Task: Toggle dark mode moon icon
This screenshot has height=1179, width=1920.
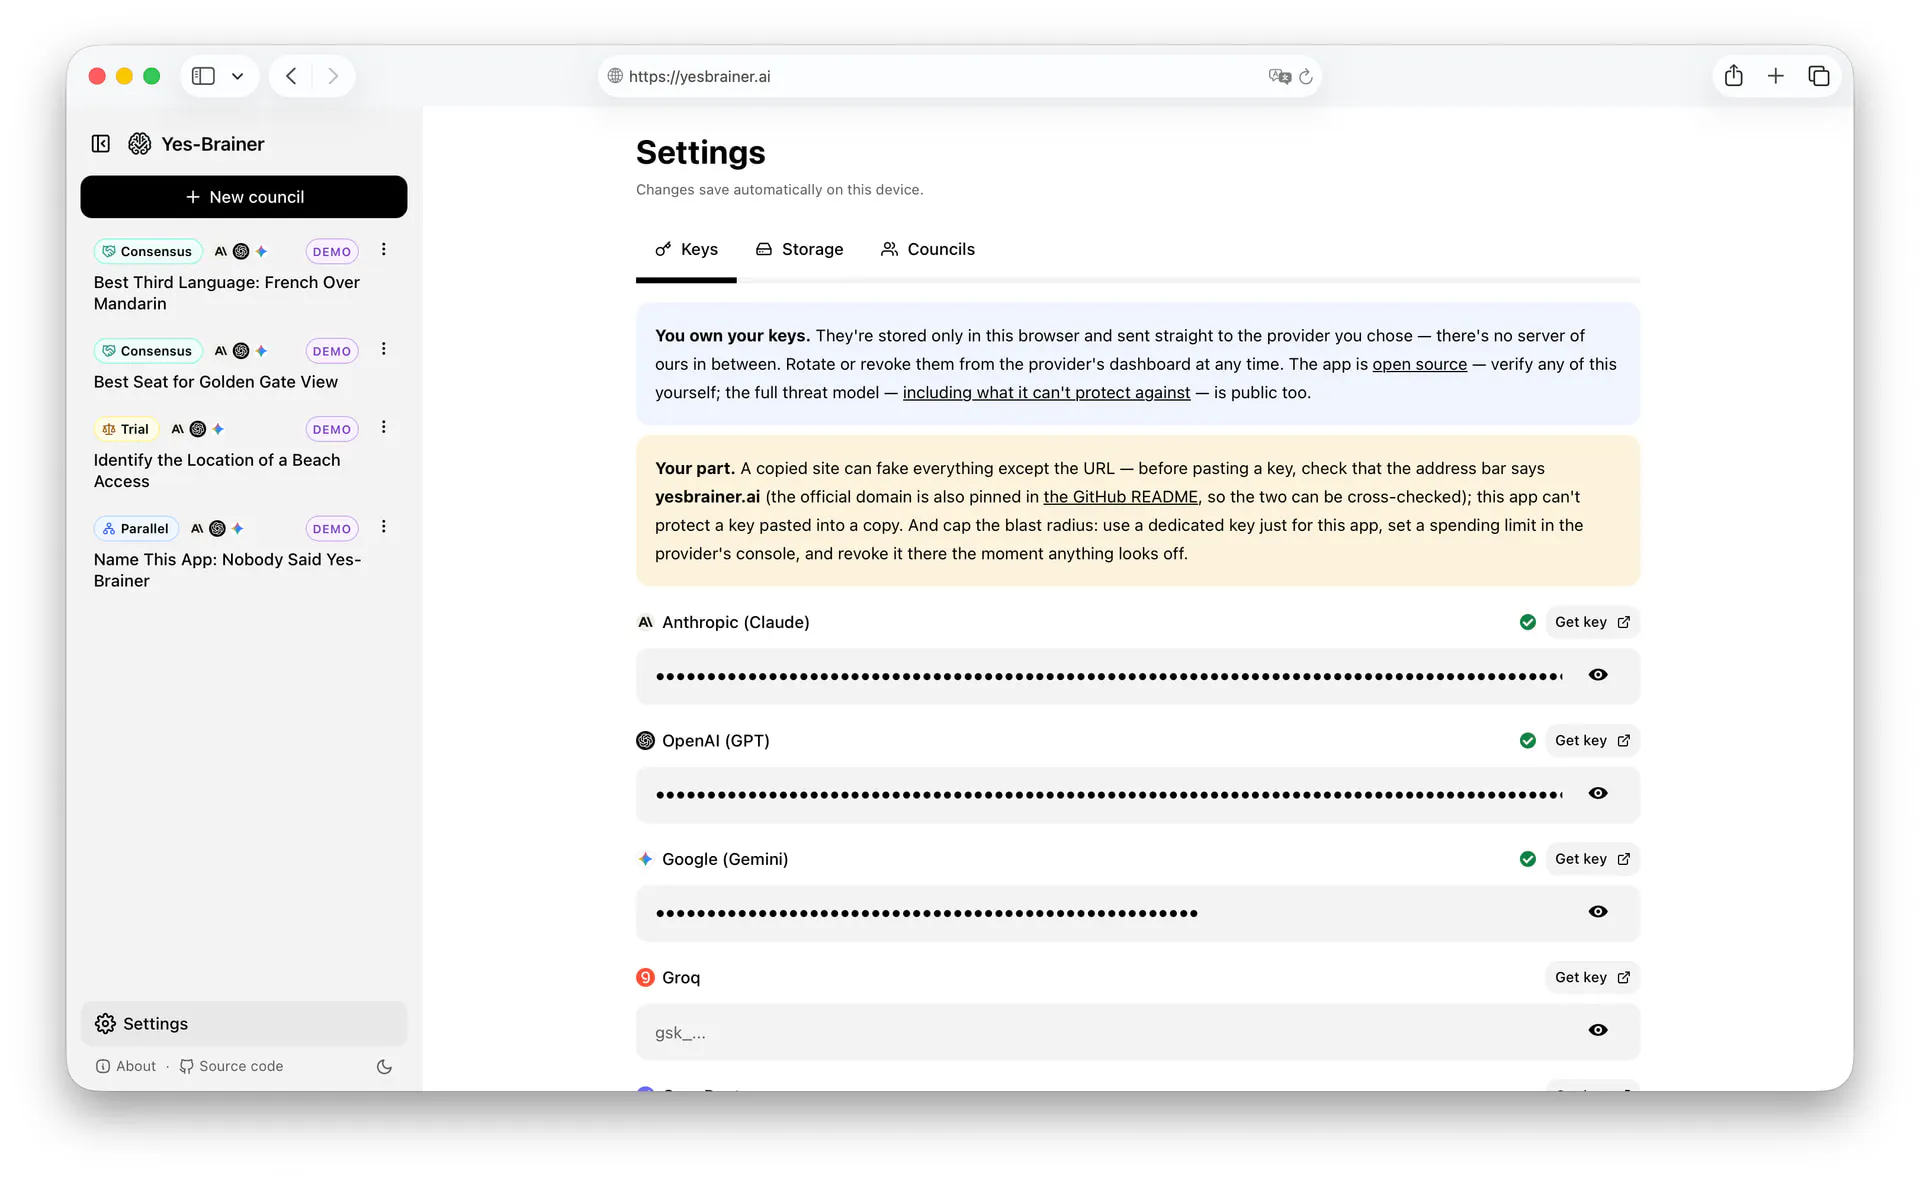Action: (x=384, y=1066)
